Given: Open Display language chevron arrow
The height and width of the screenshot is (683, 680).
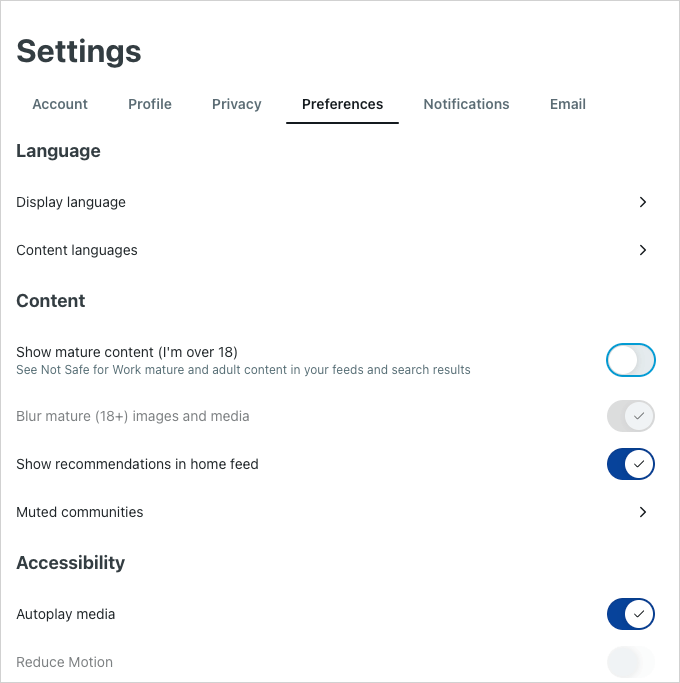Looking at the screenshot, I should coord(643,202).
